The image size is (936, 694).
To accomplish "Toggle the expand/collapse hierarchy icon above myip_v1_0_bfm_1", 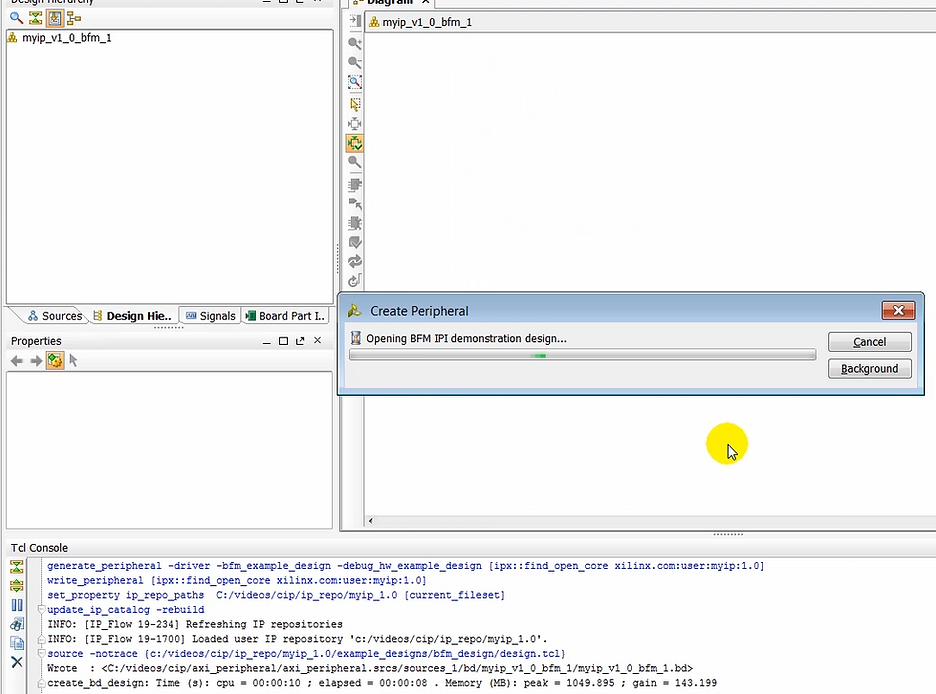I will tap(36, 18).
